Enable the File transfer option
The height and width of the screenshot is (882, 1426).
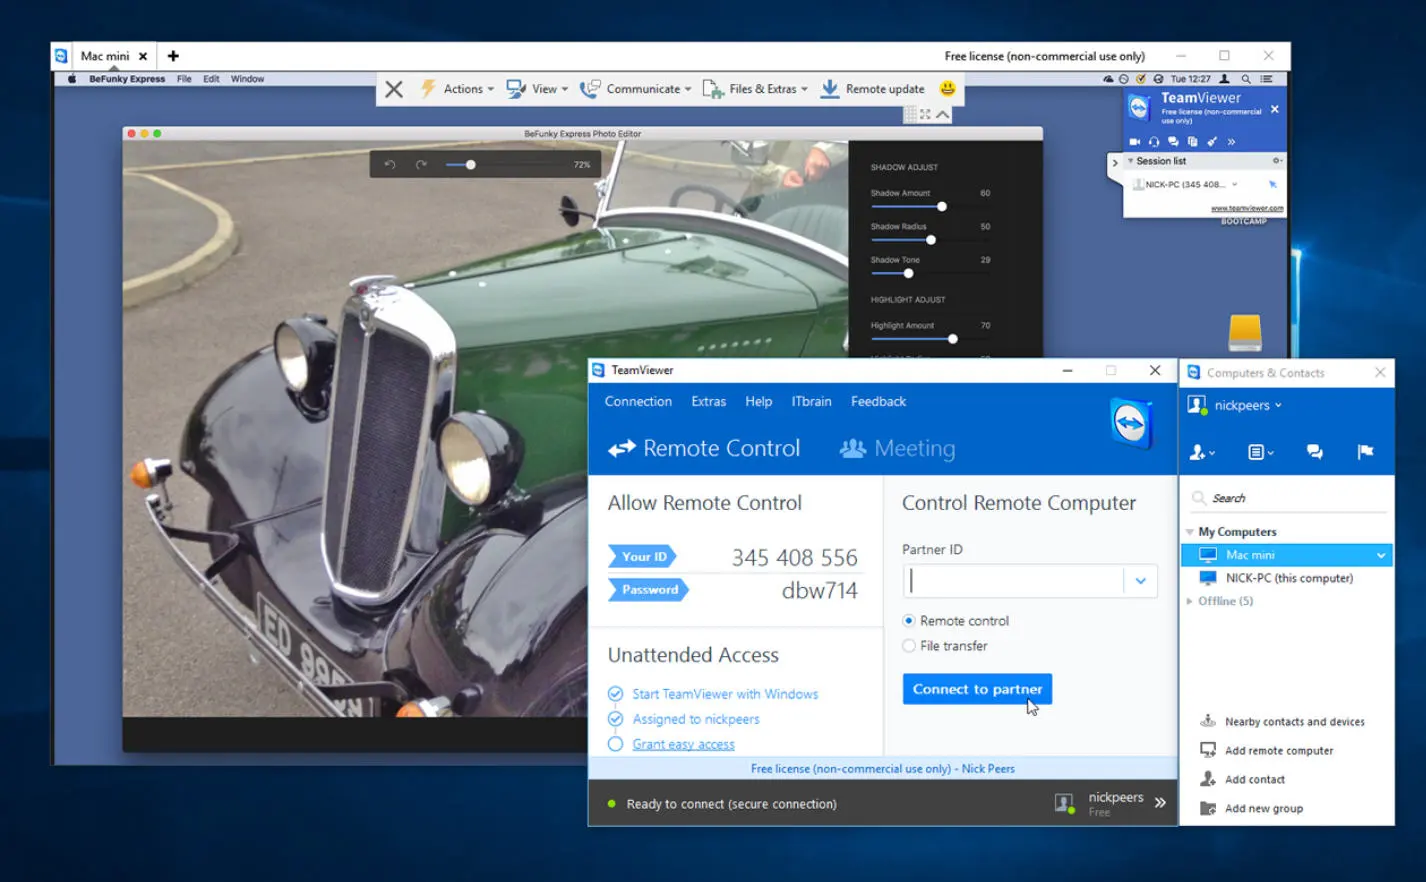908,645
